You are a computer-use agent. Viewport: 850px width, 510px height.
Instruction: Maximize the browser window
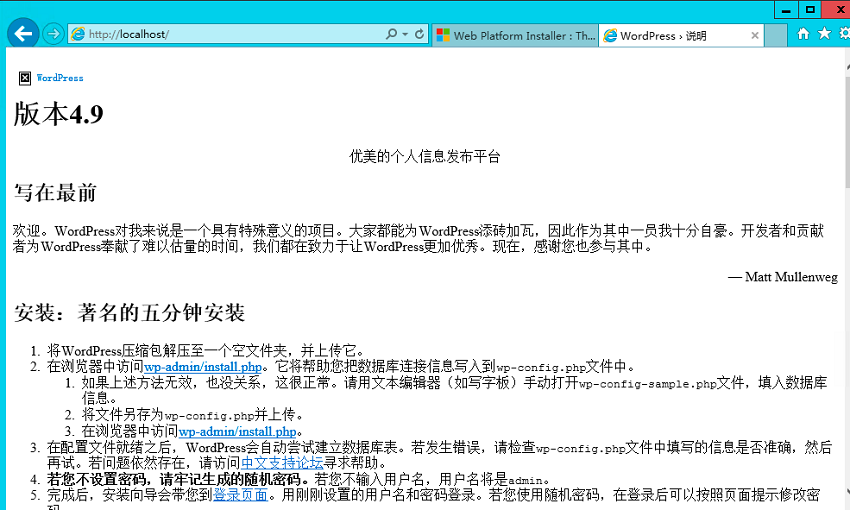tap(810, 10)
